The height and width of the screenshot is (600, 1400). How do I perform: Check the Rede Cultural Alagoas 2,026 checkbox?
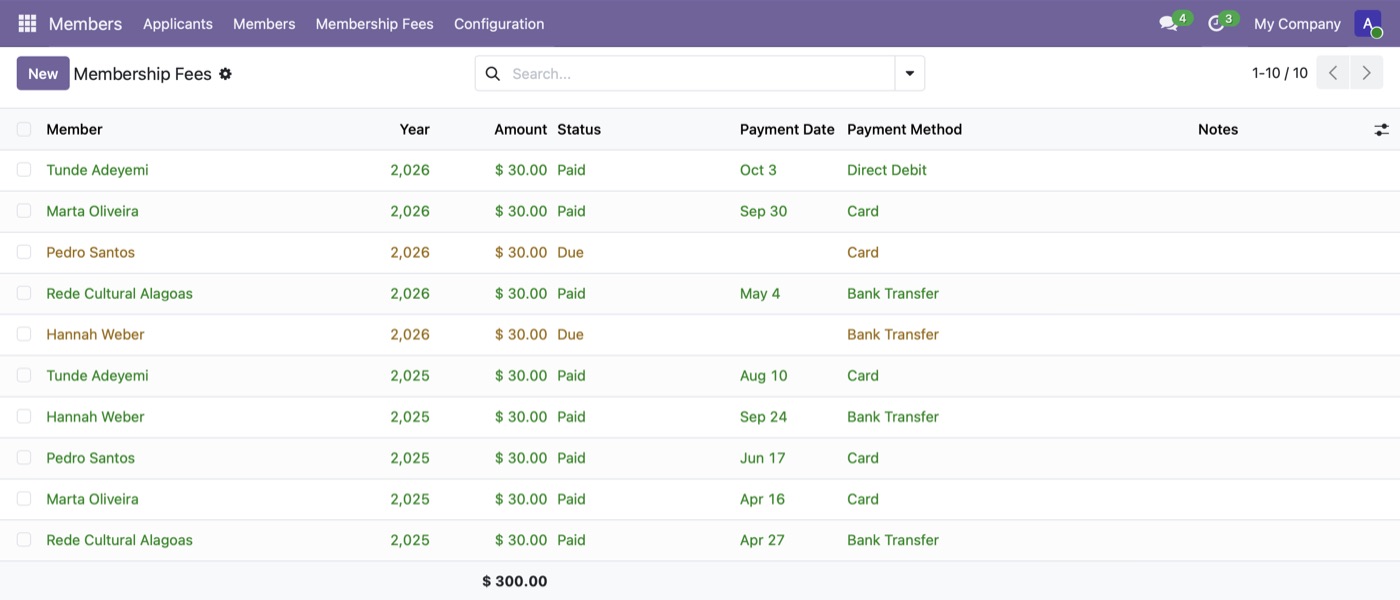click(24, 293)
